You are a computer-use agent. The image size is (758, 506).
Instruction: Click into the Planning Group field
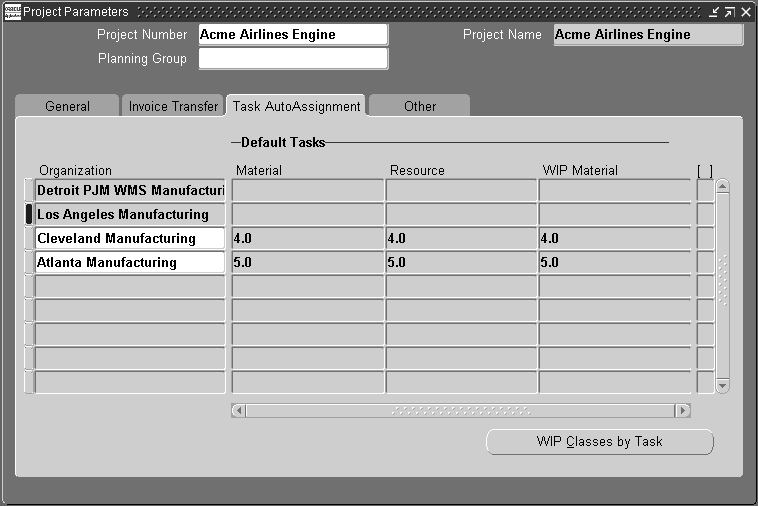coord(293,58)
